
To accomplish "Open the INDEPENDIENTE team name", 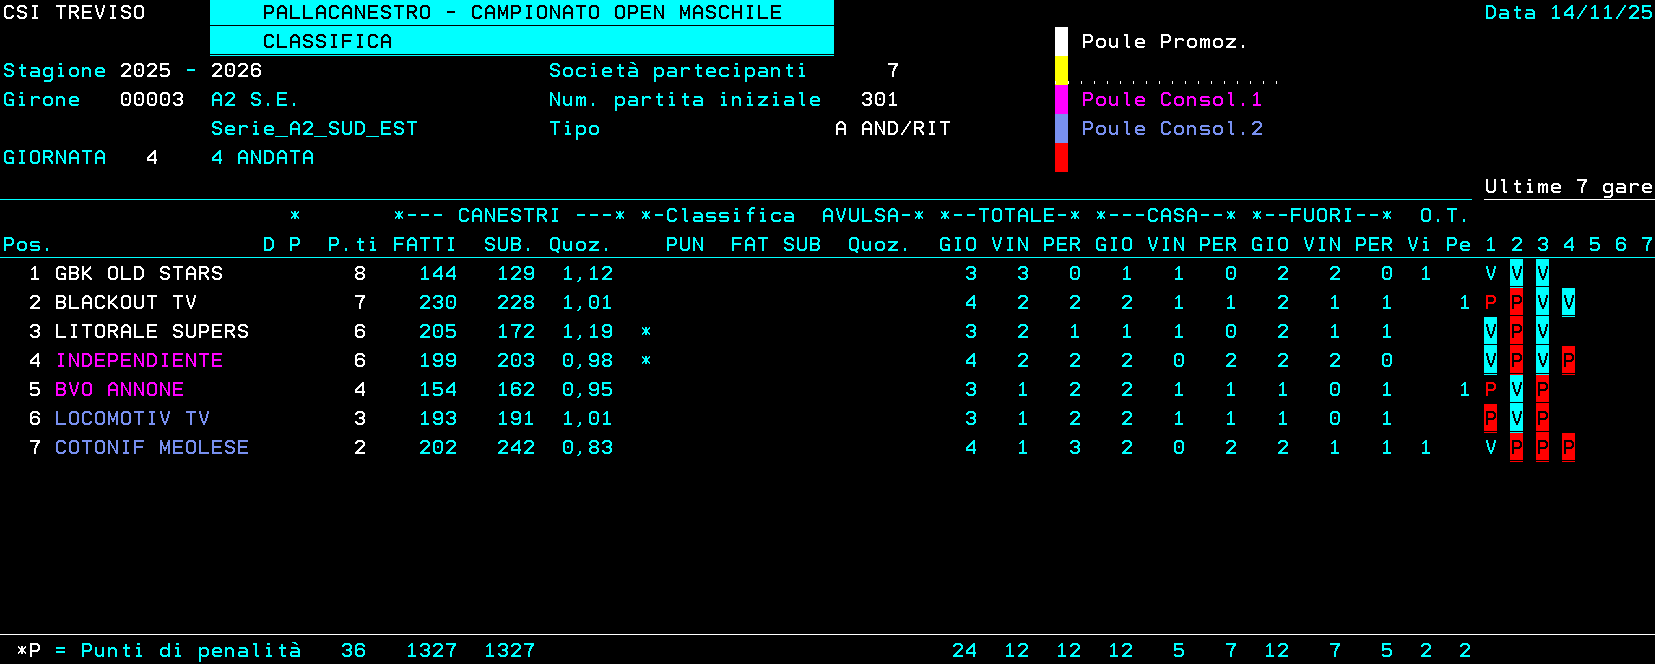I will 139,360.
